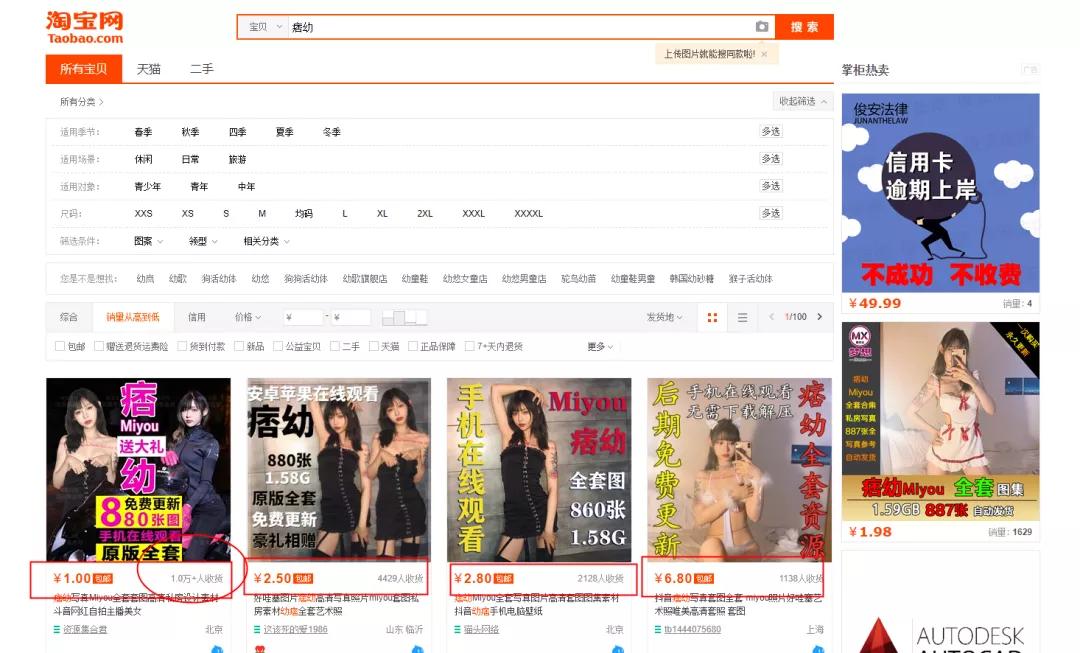This screenshot has height=653, width=1080.
Task: Select the 青少年 audience filter
Action: tap(147, 186)
